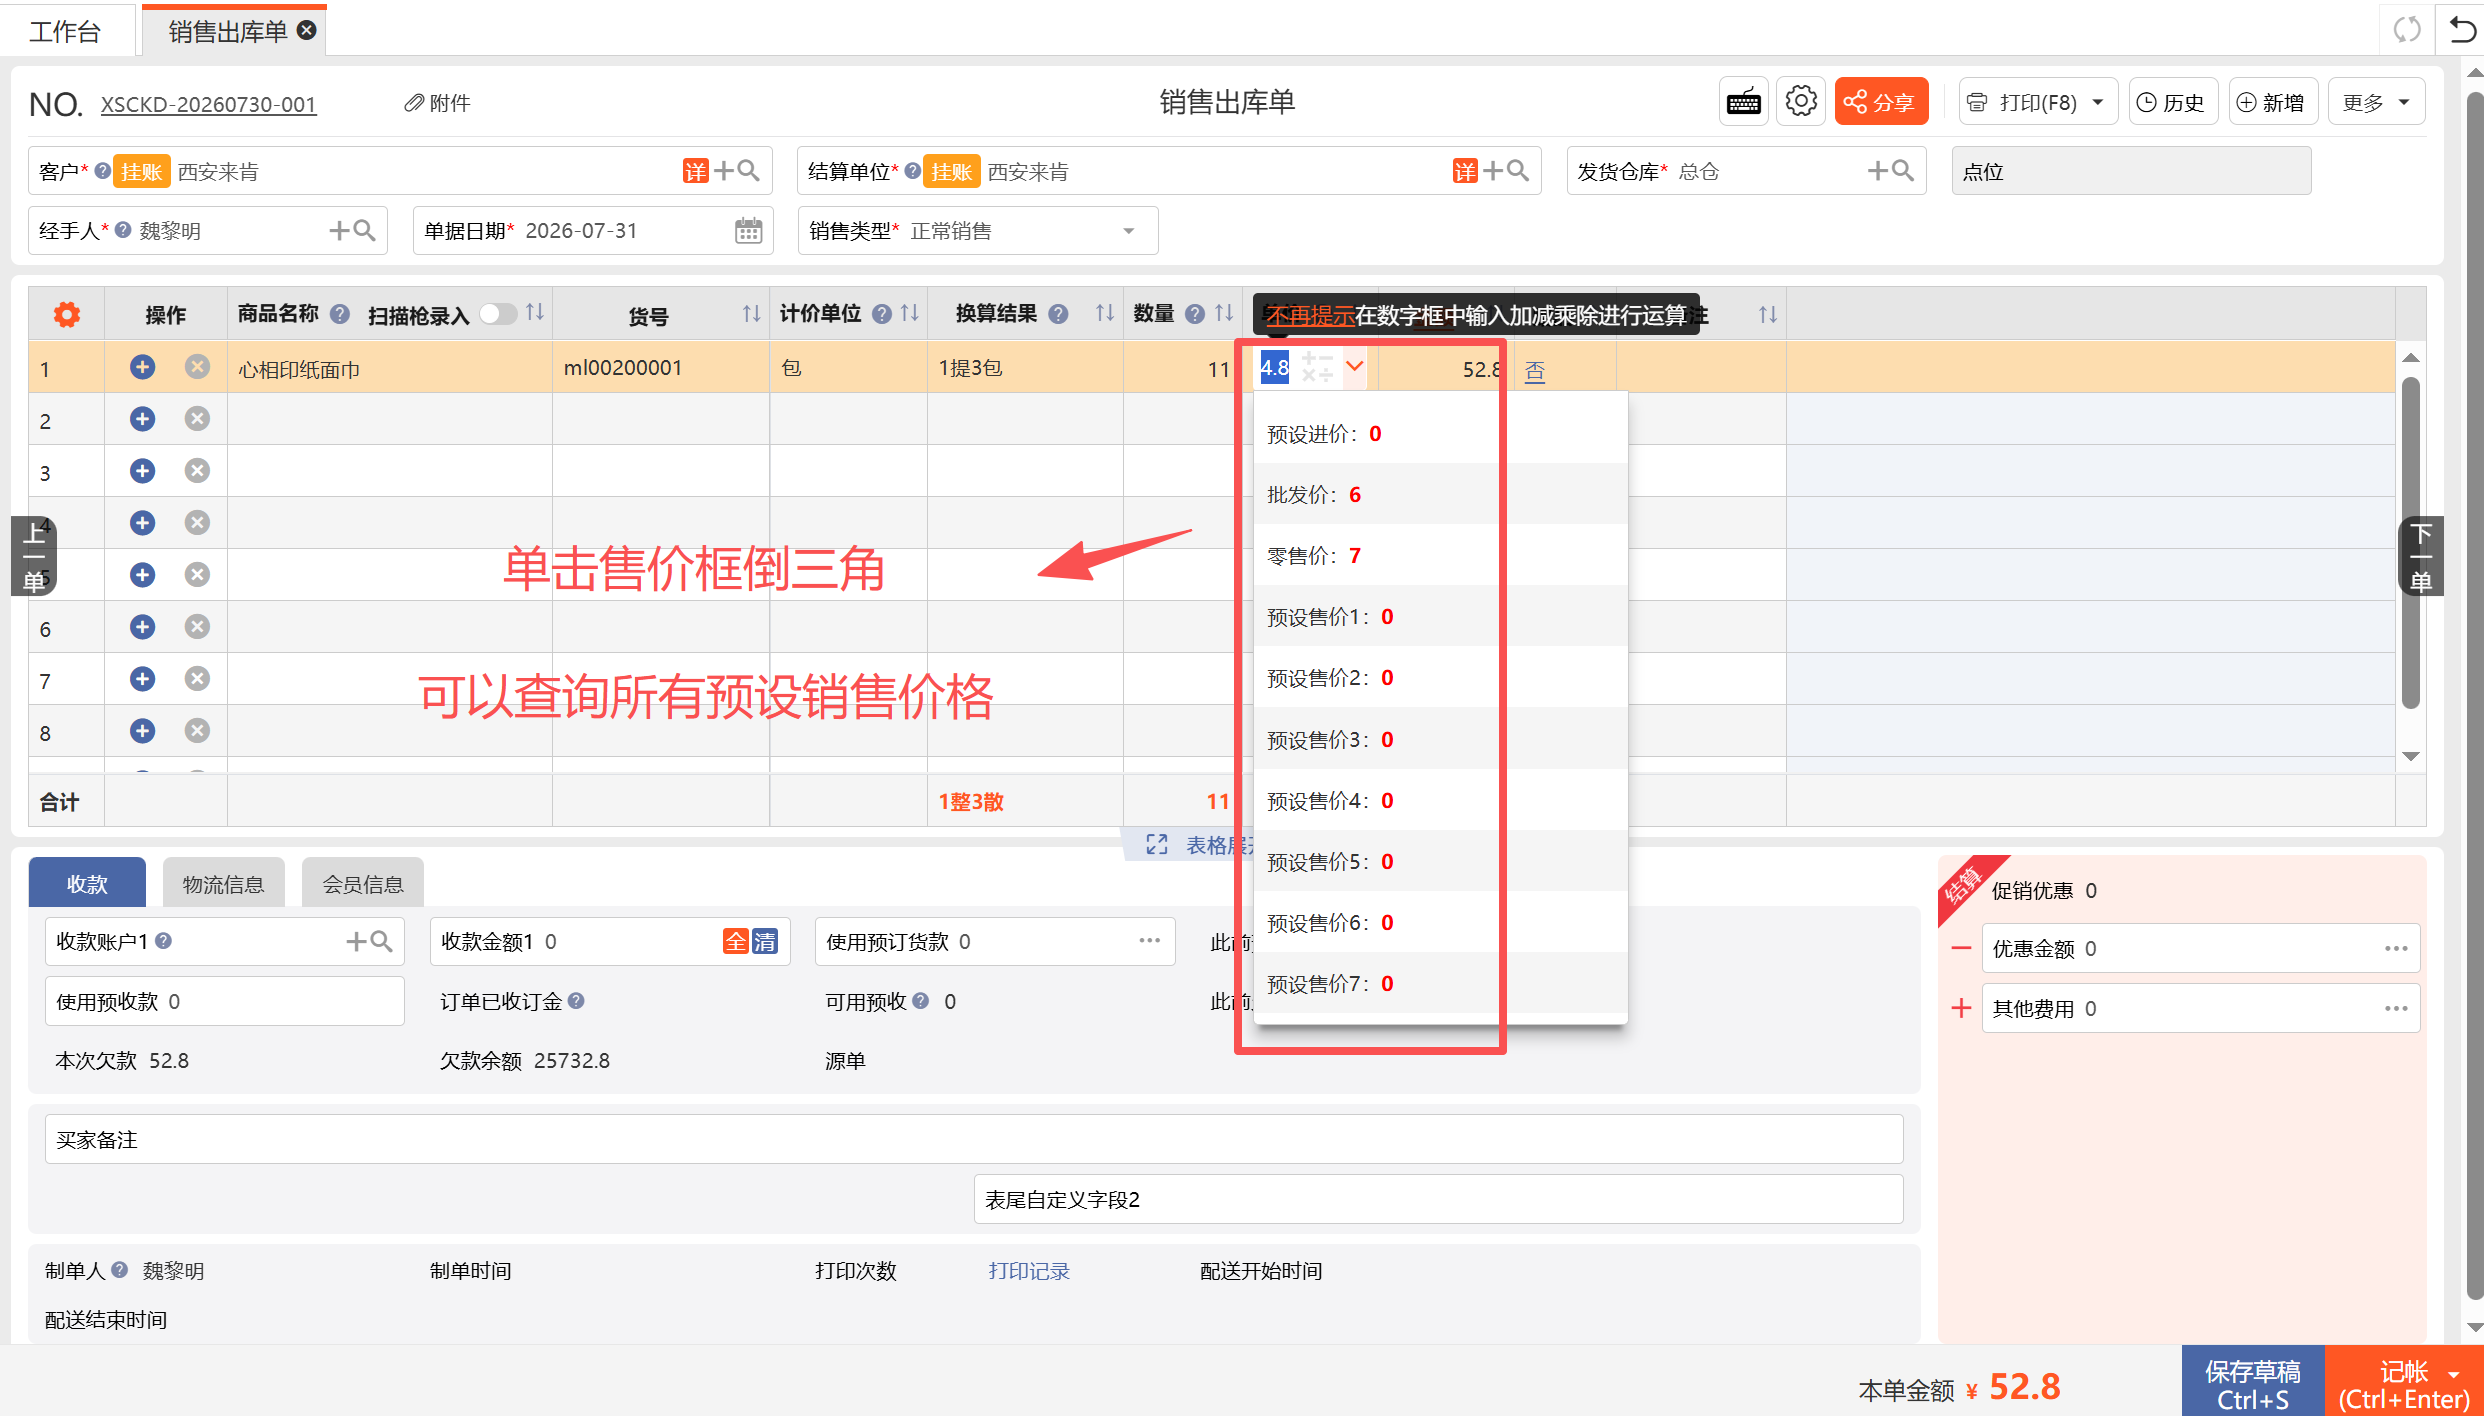
Task: Go to next document 下一单
Action: pyautogui.click(x=2420, y=556)
